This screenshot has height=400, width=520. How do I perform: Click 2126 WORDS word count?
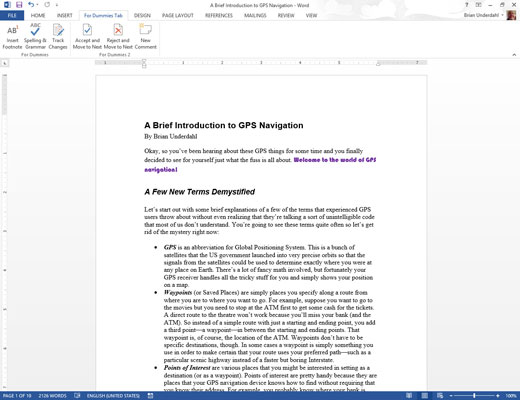point(52,396)
